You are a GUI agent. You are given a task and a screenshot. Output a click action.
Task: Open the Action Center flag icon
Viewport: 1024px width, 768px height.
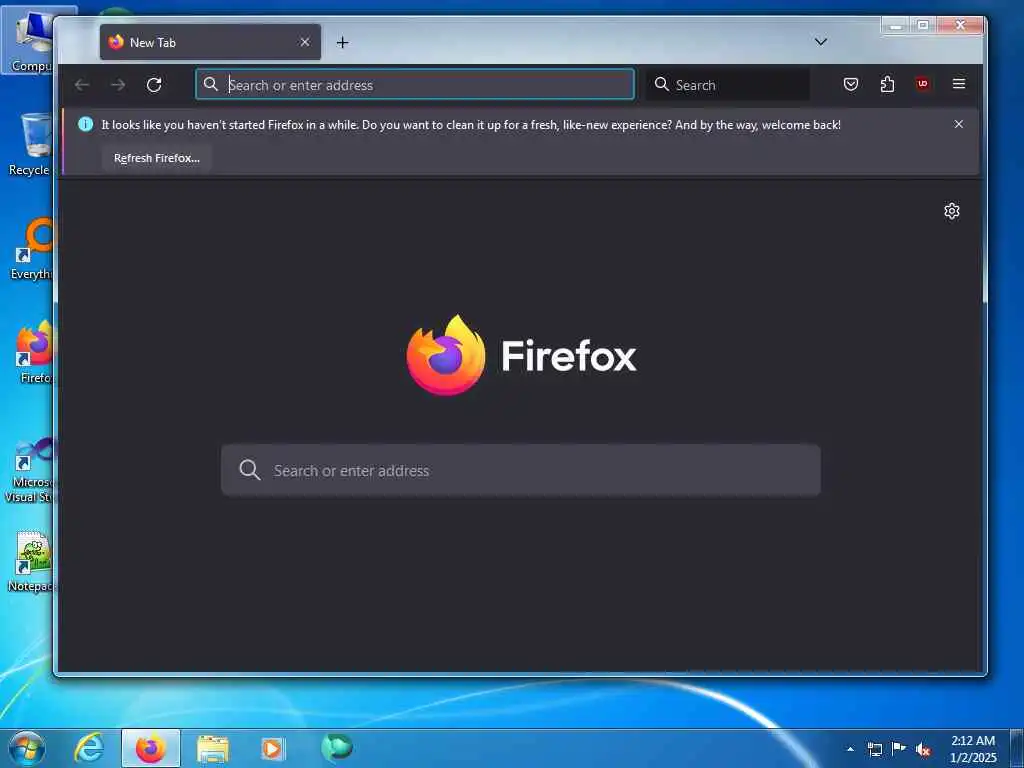pyautogui.click(x=899, y=748)
